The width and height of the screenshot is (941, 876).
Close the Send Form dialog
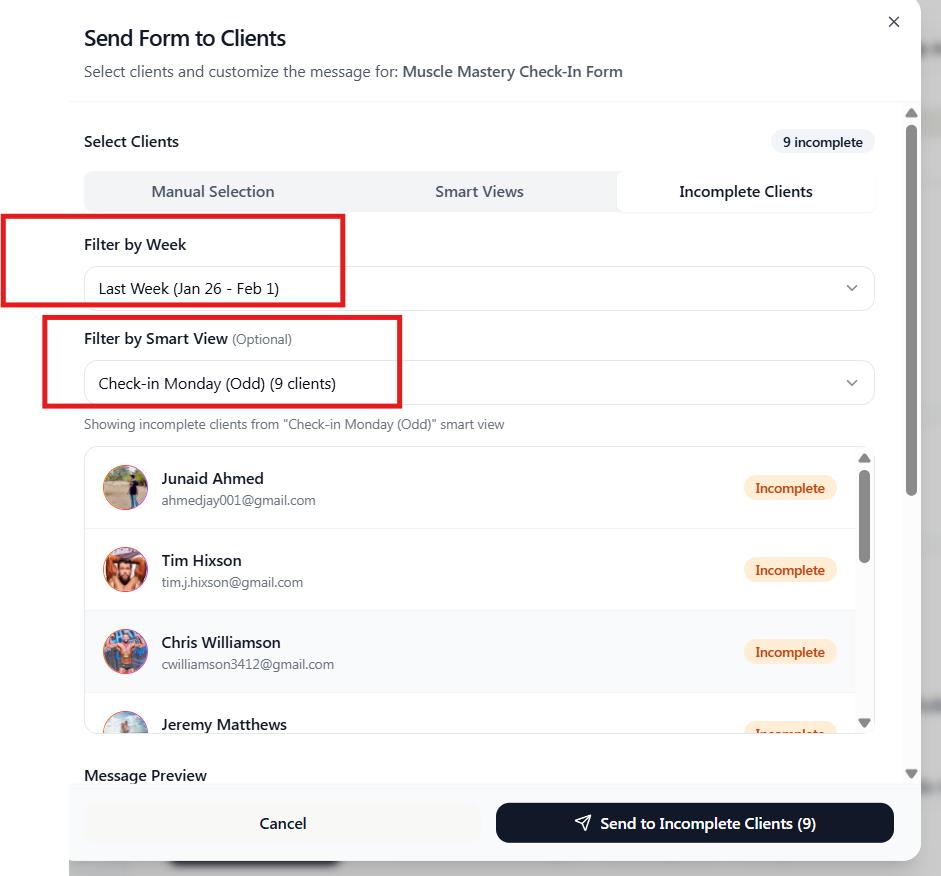(894, 22)
